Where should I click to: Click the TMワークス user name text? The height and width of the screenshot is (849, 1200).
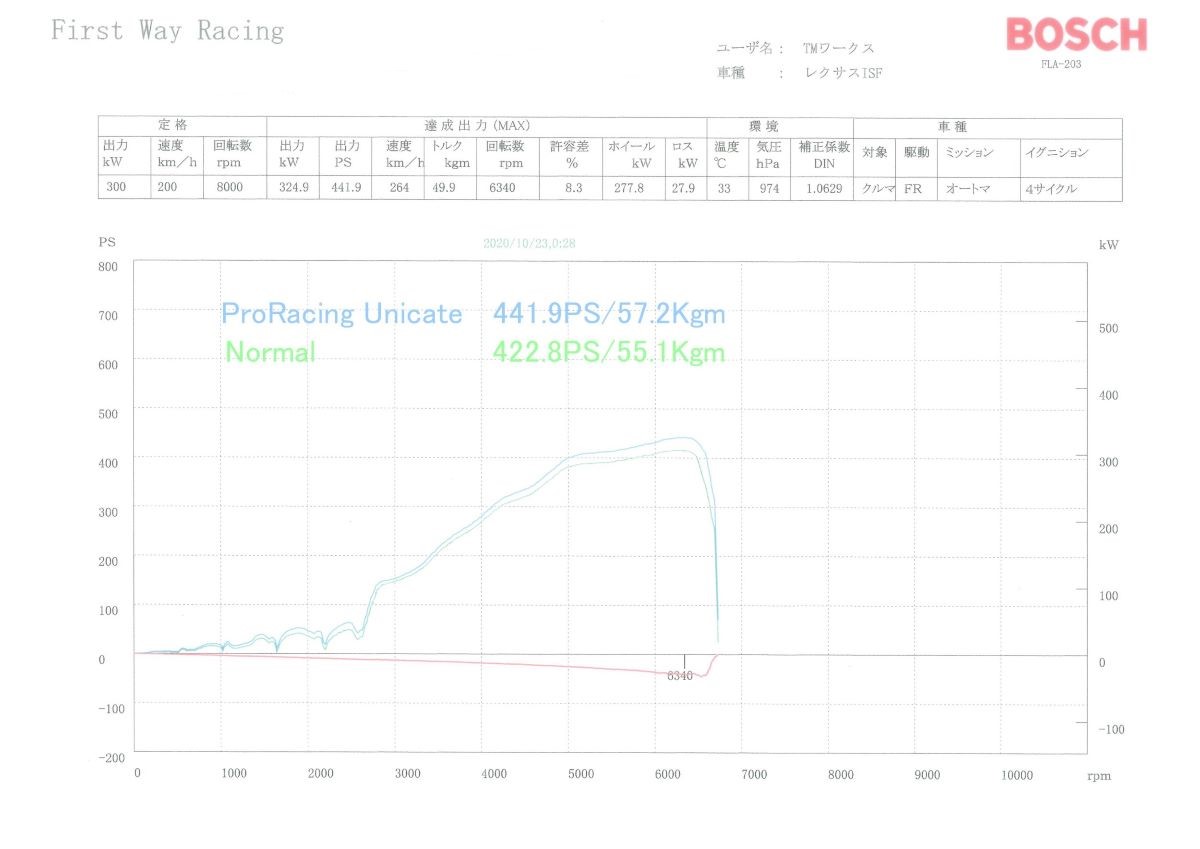click(839, 48)
